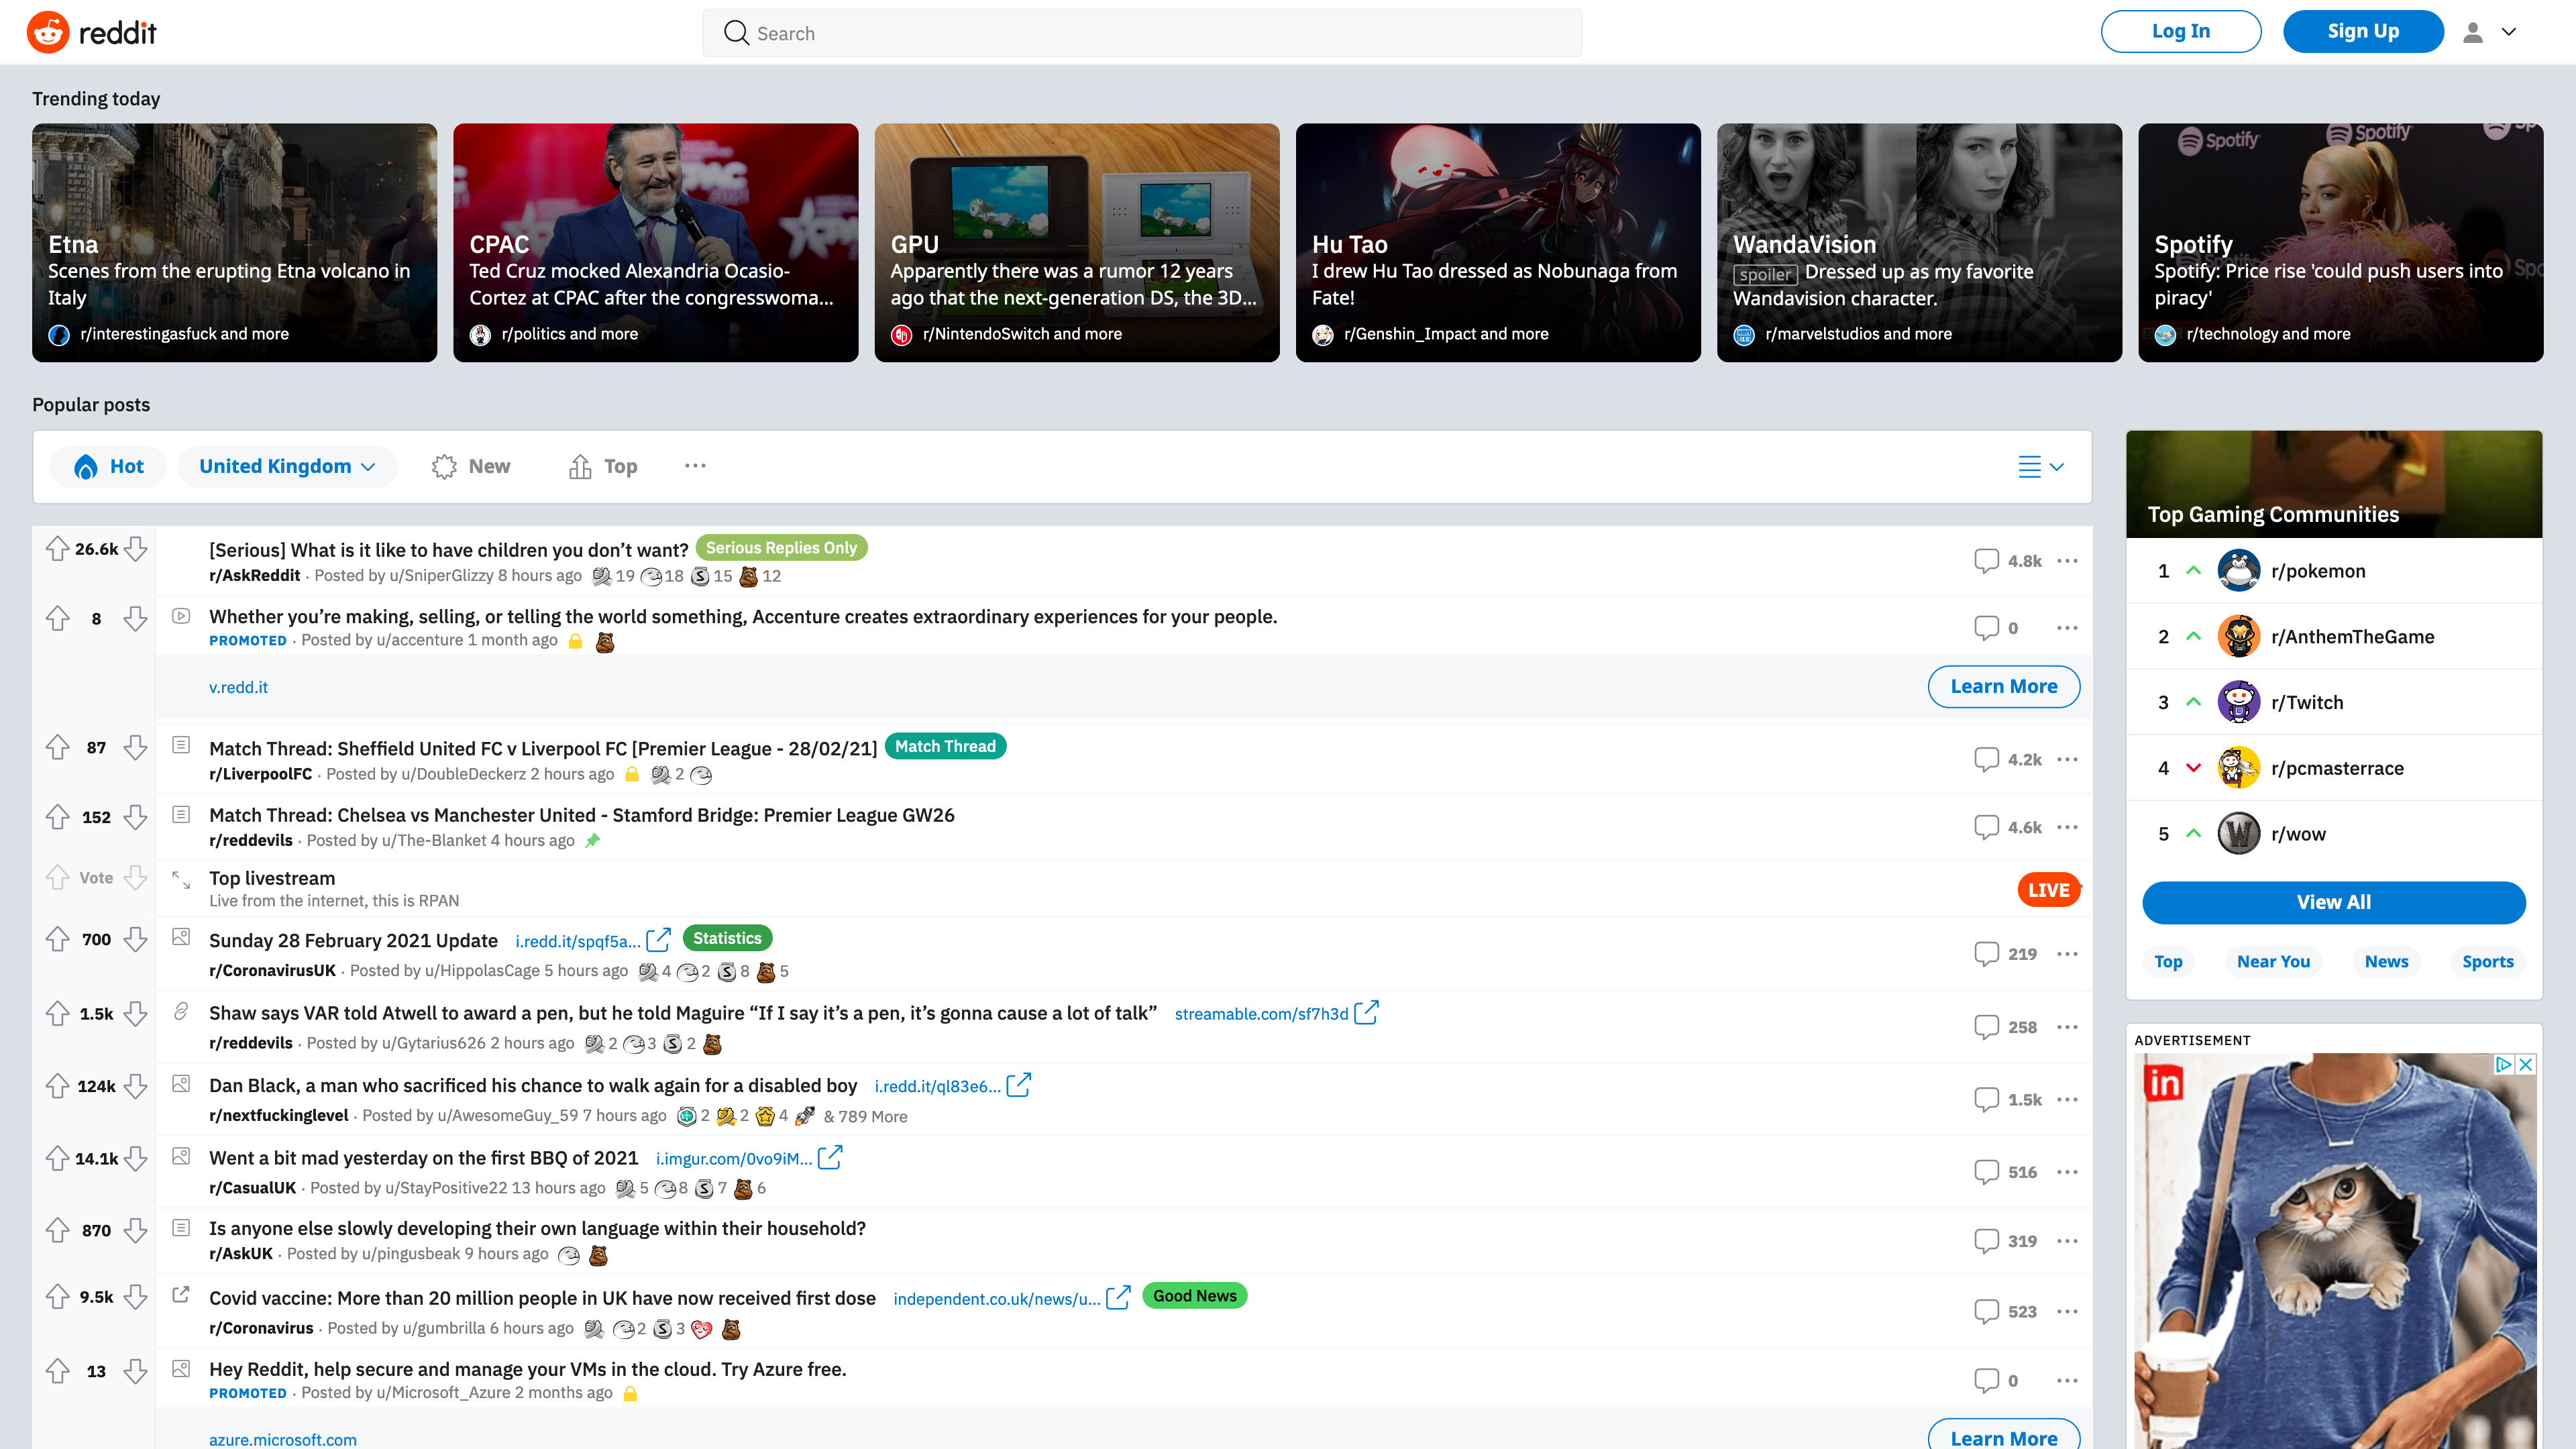Open the streamable.com external link icon
Image resolution: width=2576 pixels, height=1449 pixels.
1366,1012
